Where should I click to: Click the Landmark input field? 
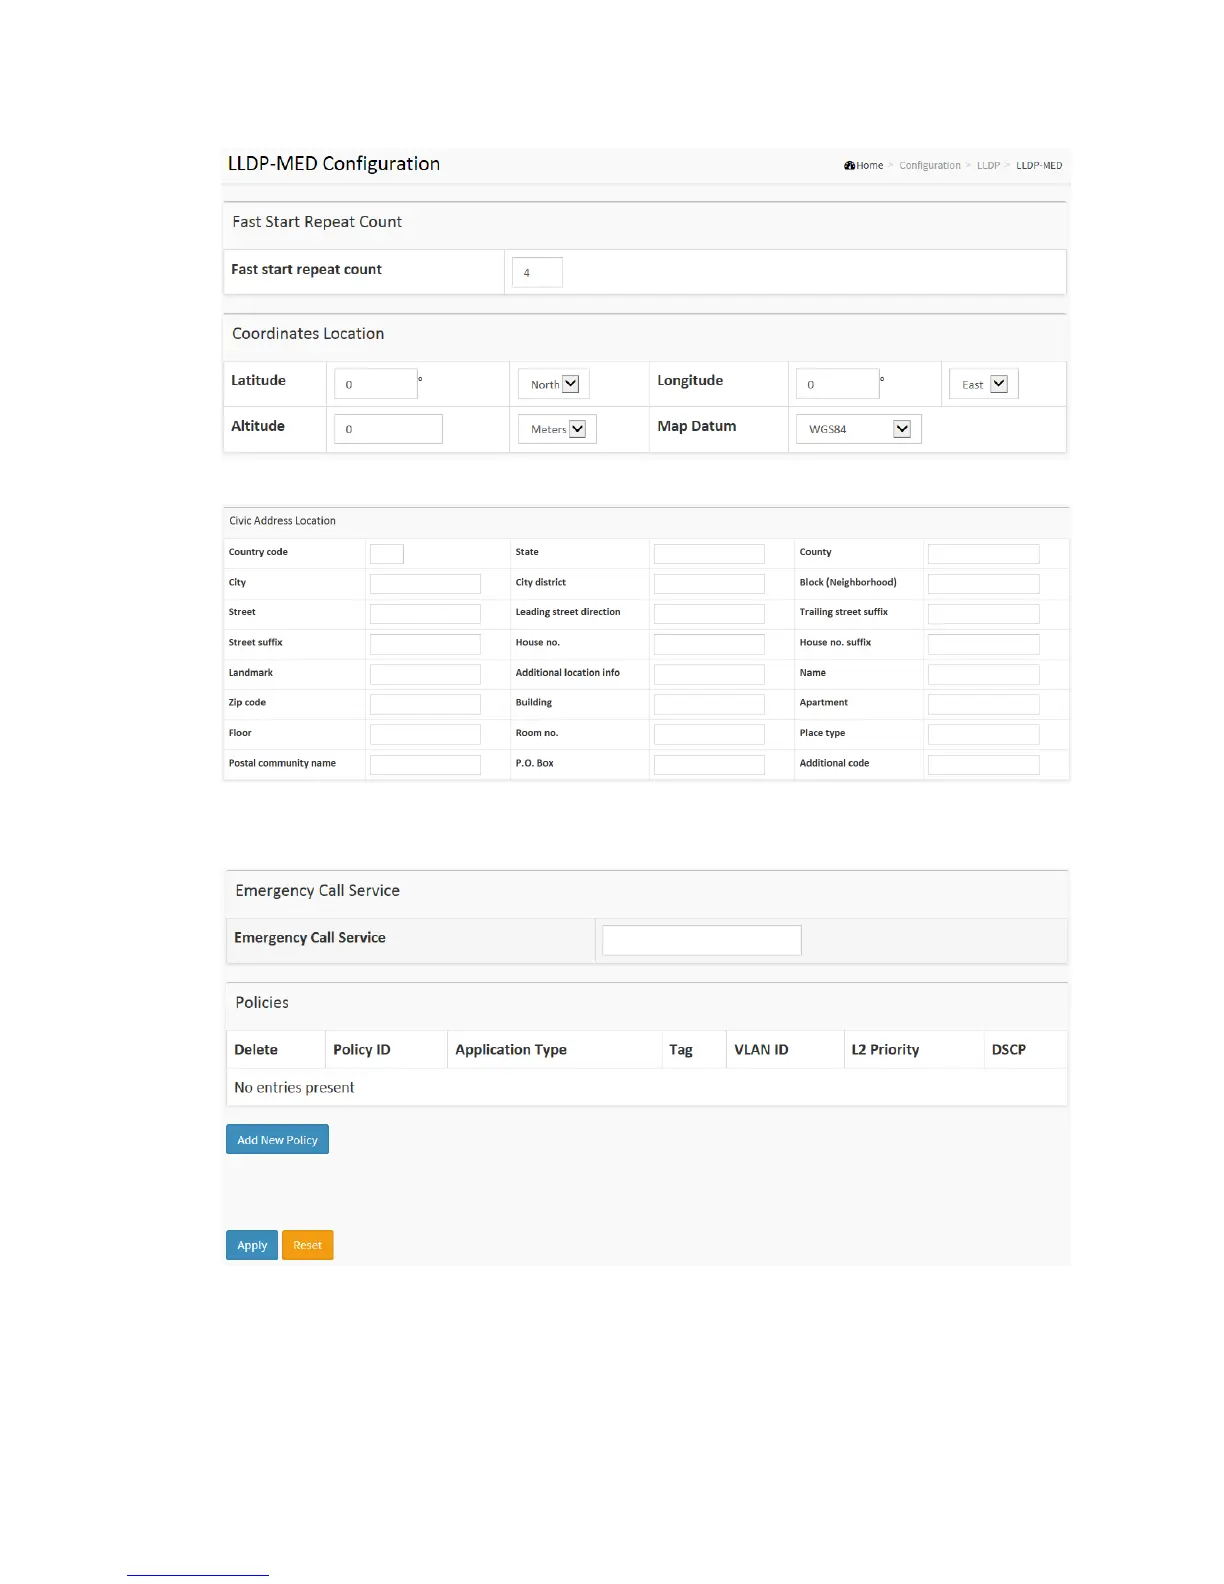pyautogui.click(x=425, y=674)
